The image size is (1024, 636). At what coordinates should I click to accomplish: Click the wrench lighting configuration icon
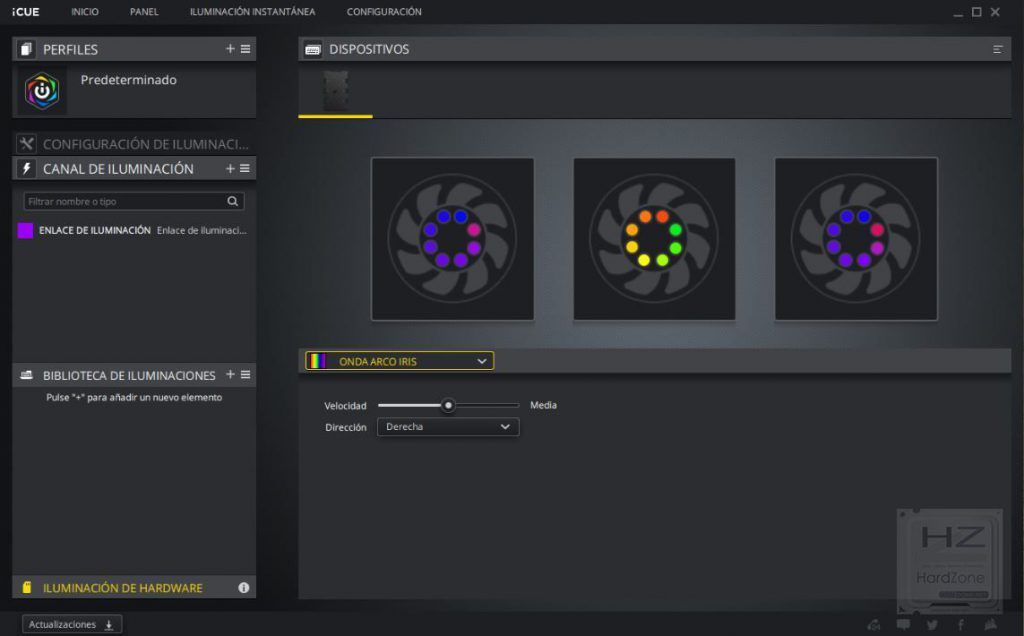coord(26,144)
